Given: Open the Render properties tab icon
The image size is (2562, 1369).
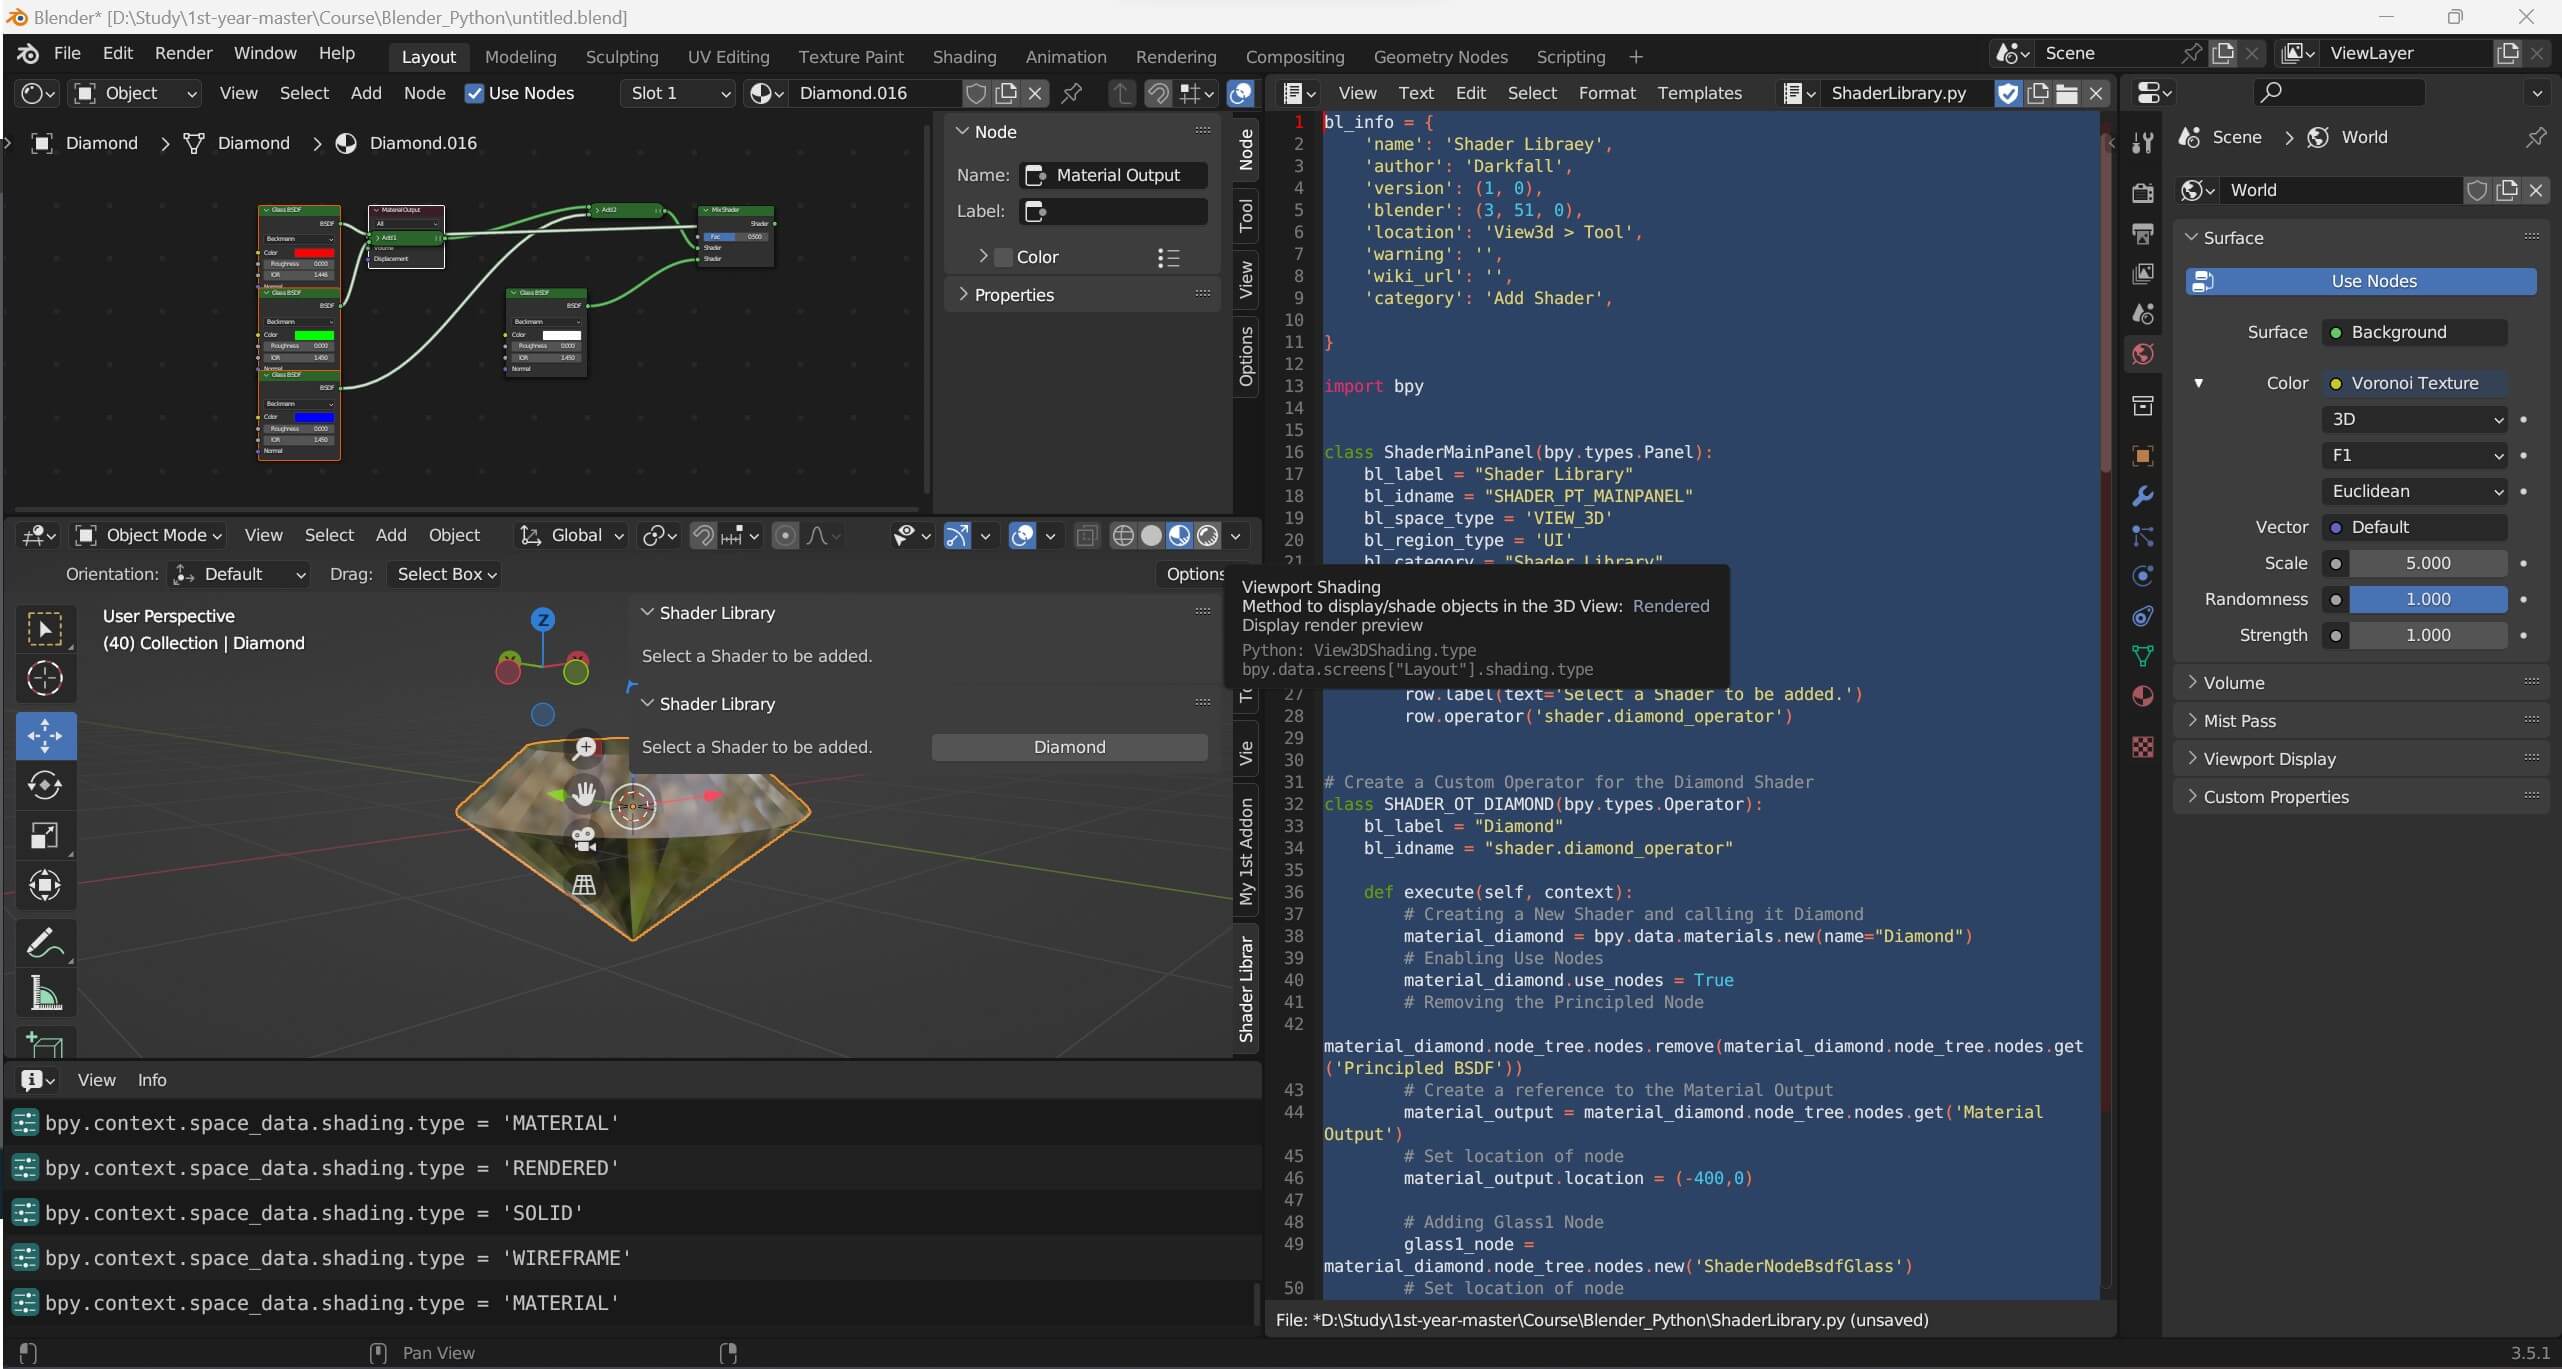Looking at the screenshot, I should point(2142,193).
